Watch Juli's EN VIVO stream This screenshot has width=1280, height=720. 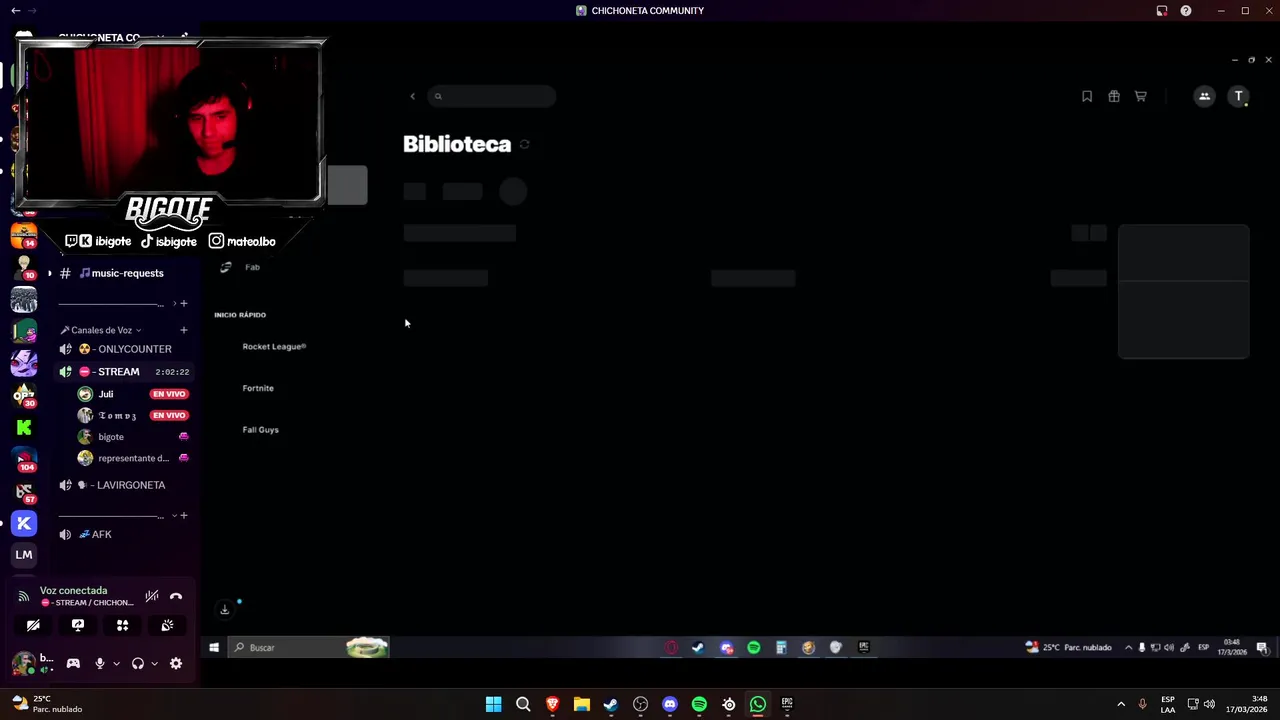(x=169, y=394)
